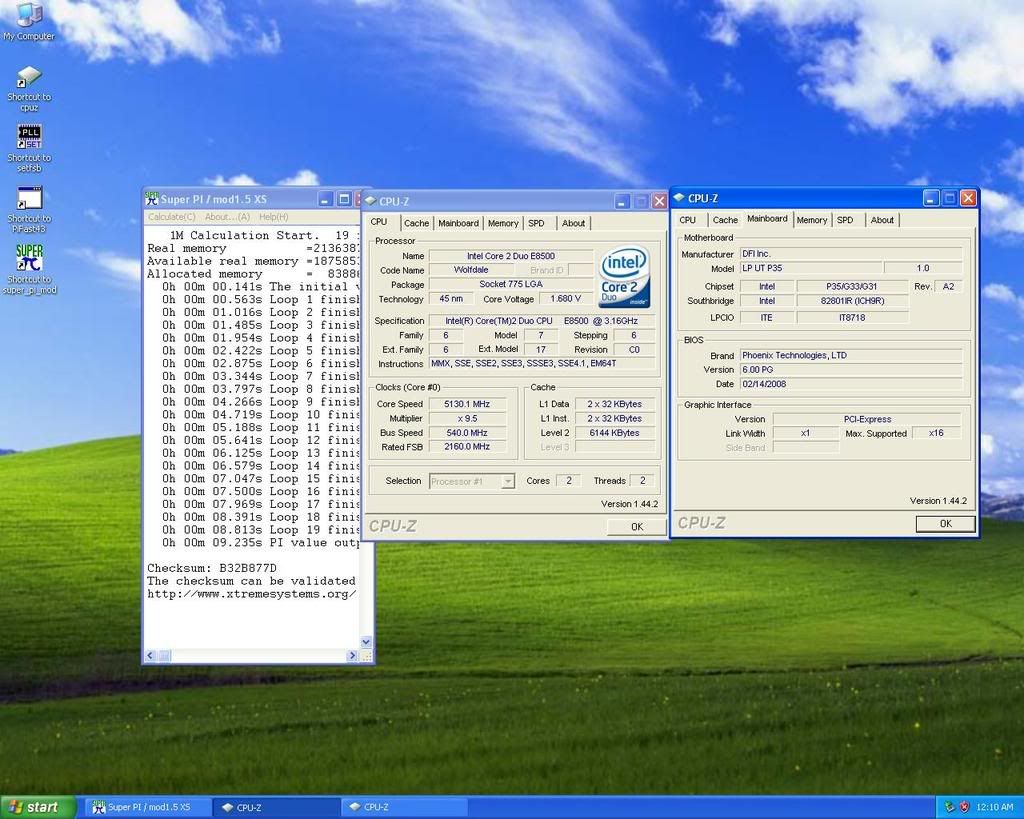Switch to About tab in right CPU-Z
Viewport: 1024px width, 819px height.
[x=882, y=220]
